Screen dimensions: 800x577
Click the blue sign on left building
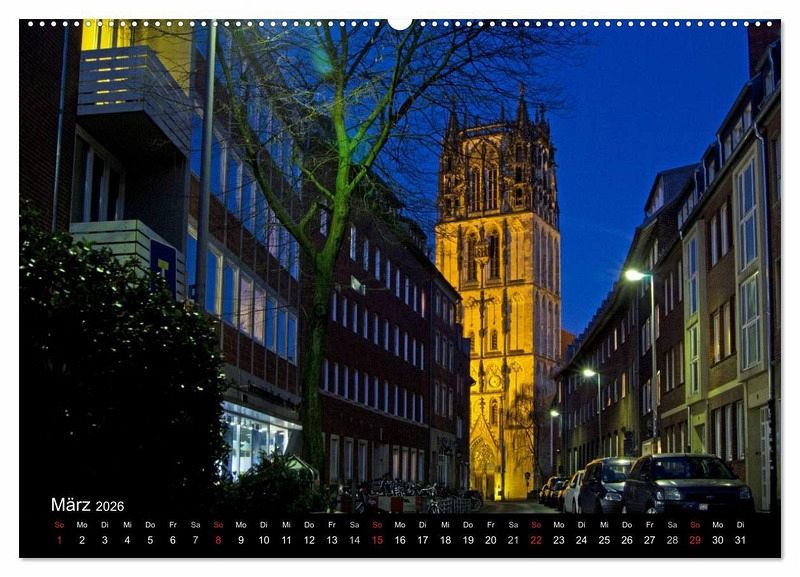click(163, 263)
